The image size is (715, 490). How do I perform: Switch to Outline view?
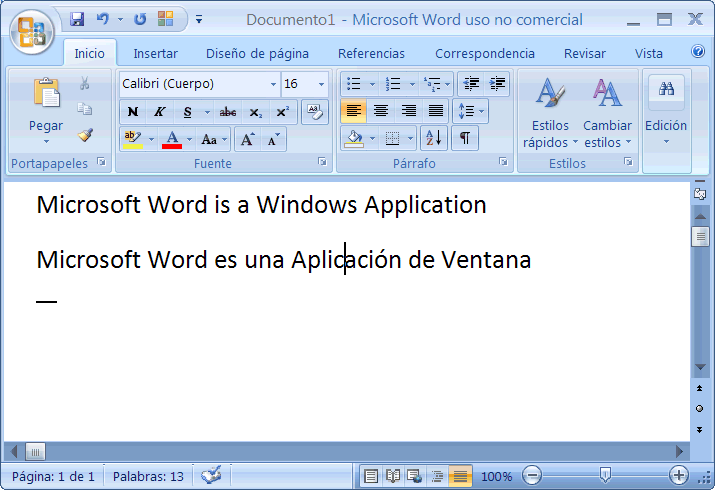[x=437, y=476]
